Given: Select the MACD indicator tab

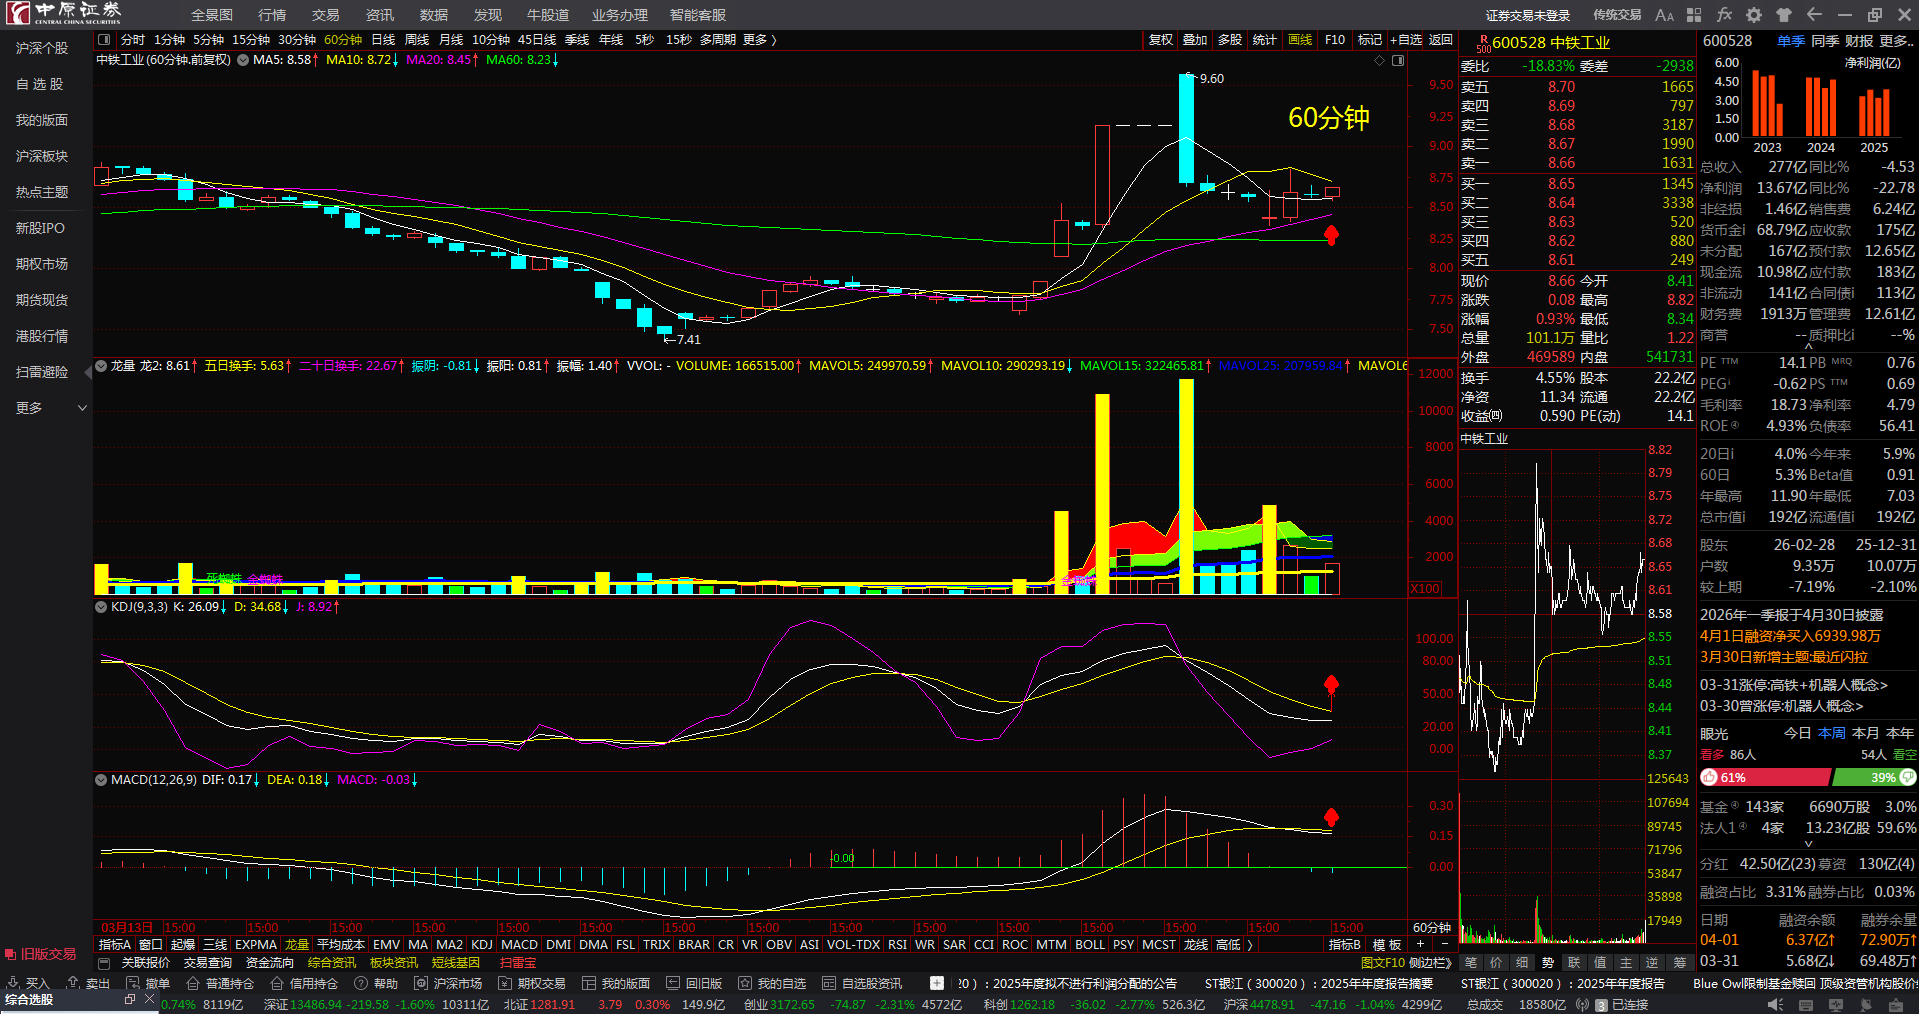Looking at the screenshot, I should pyautogui.click(x=519, y=945).
